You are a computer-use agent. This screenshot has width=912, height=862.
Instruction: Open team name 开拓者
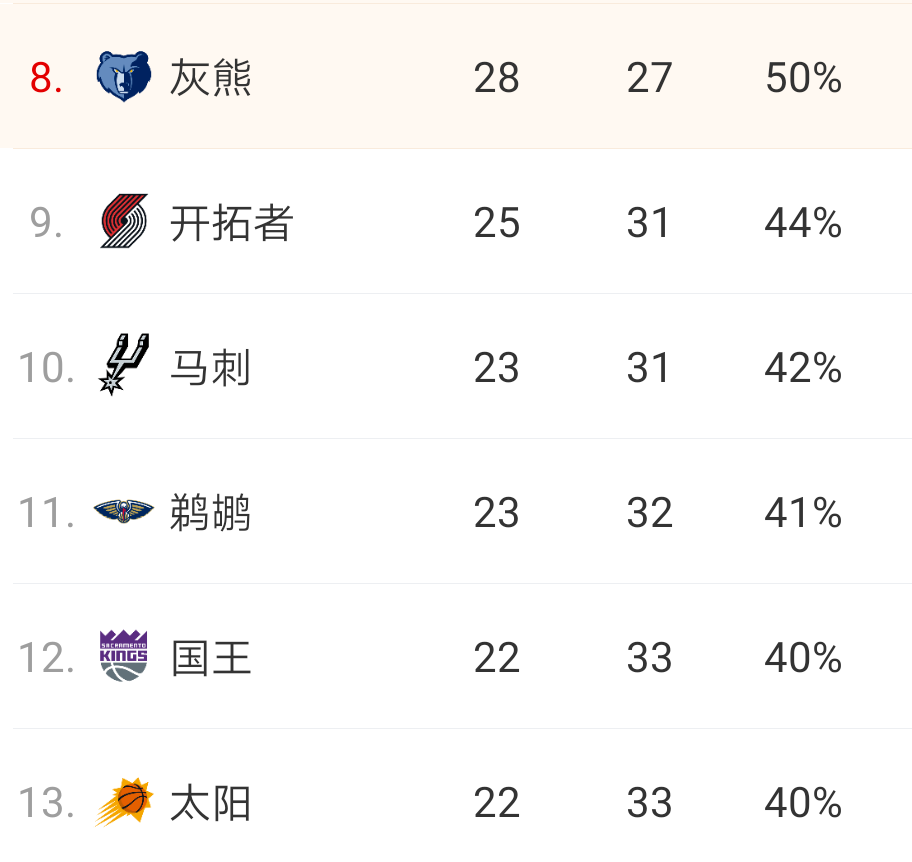click(231, 222)
